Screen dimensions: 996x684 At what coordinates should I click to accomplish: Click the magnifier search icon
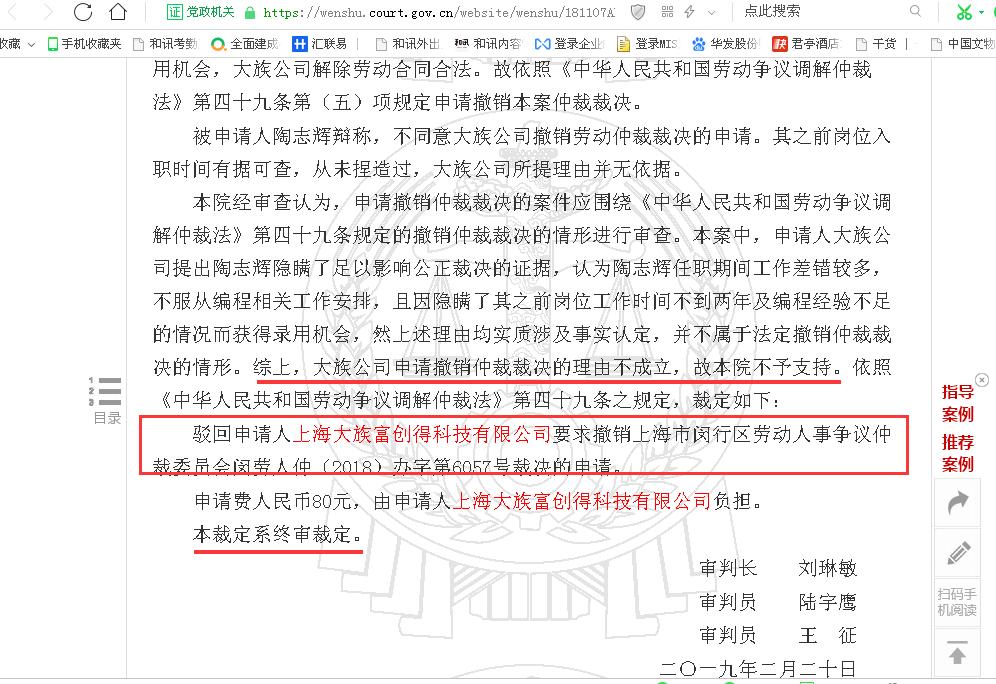point(915,11)
